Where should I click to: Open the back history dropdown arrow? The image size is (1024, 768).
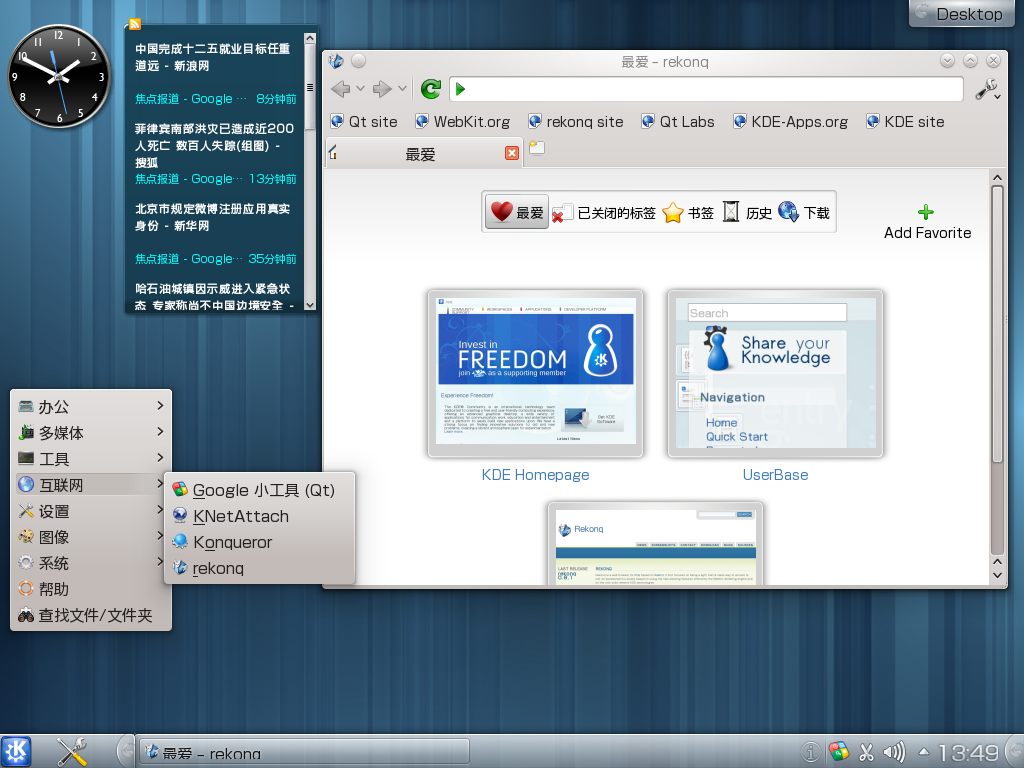pos(360,89)
